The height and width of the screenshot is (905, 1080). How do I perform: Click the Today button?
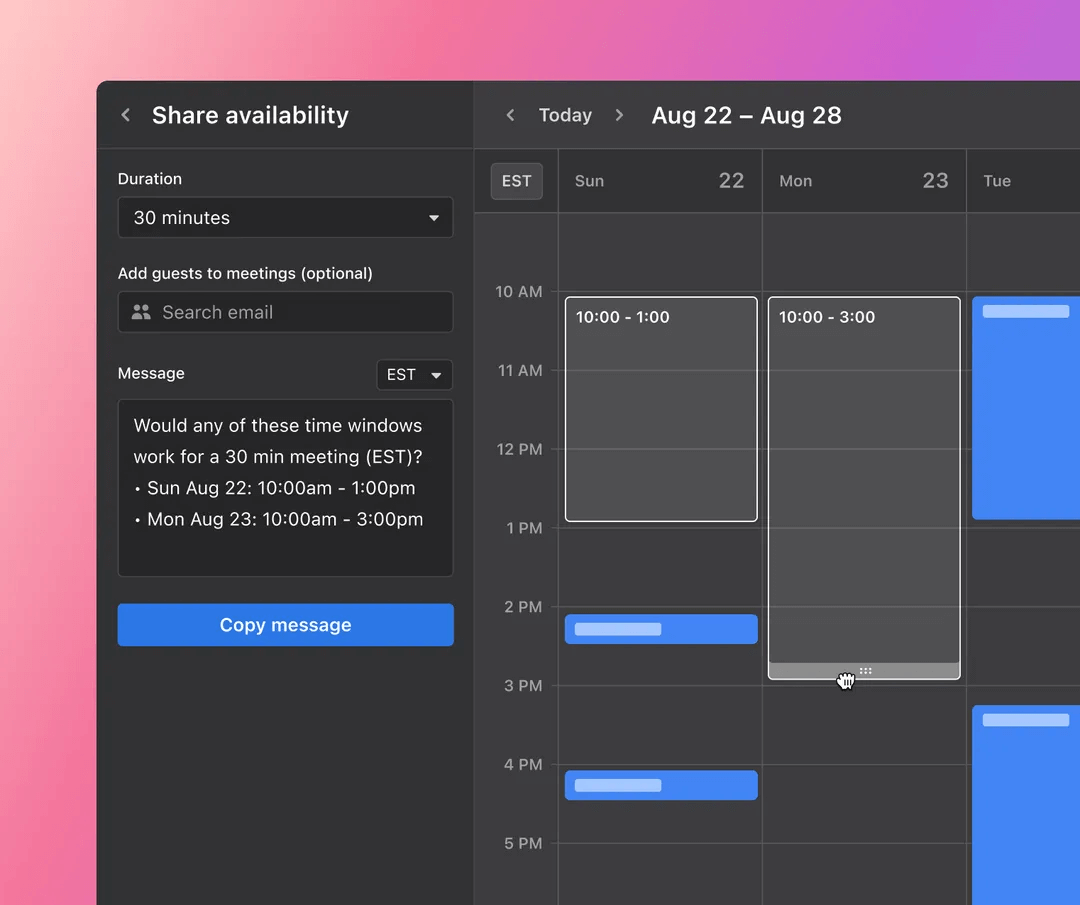565,115
